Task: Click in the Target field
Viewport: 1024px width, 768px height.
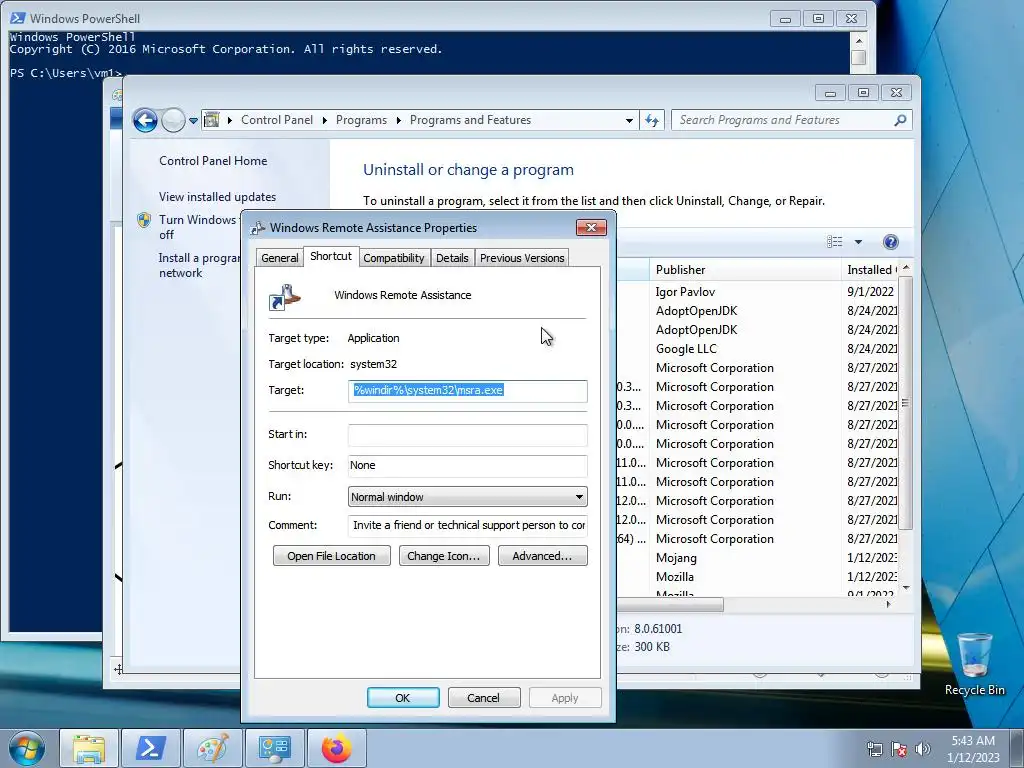Action: tap(468, 391)
